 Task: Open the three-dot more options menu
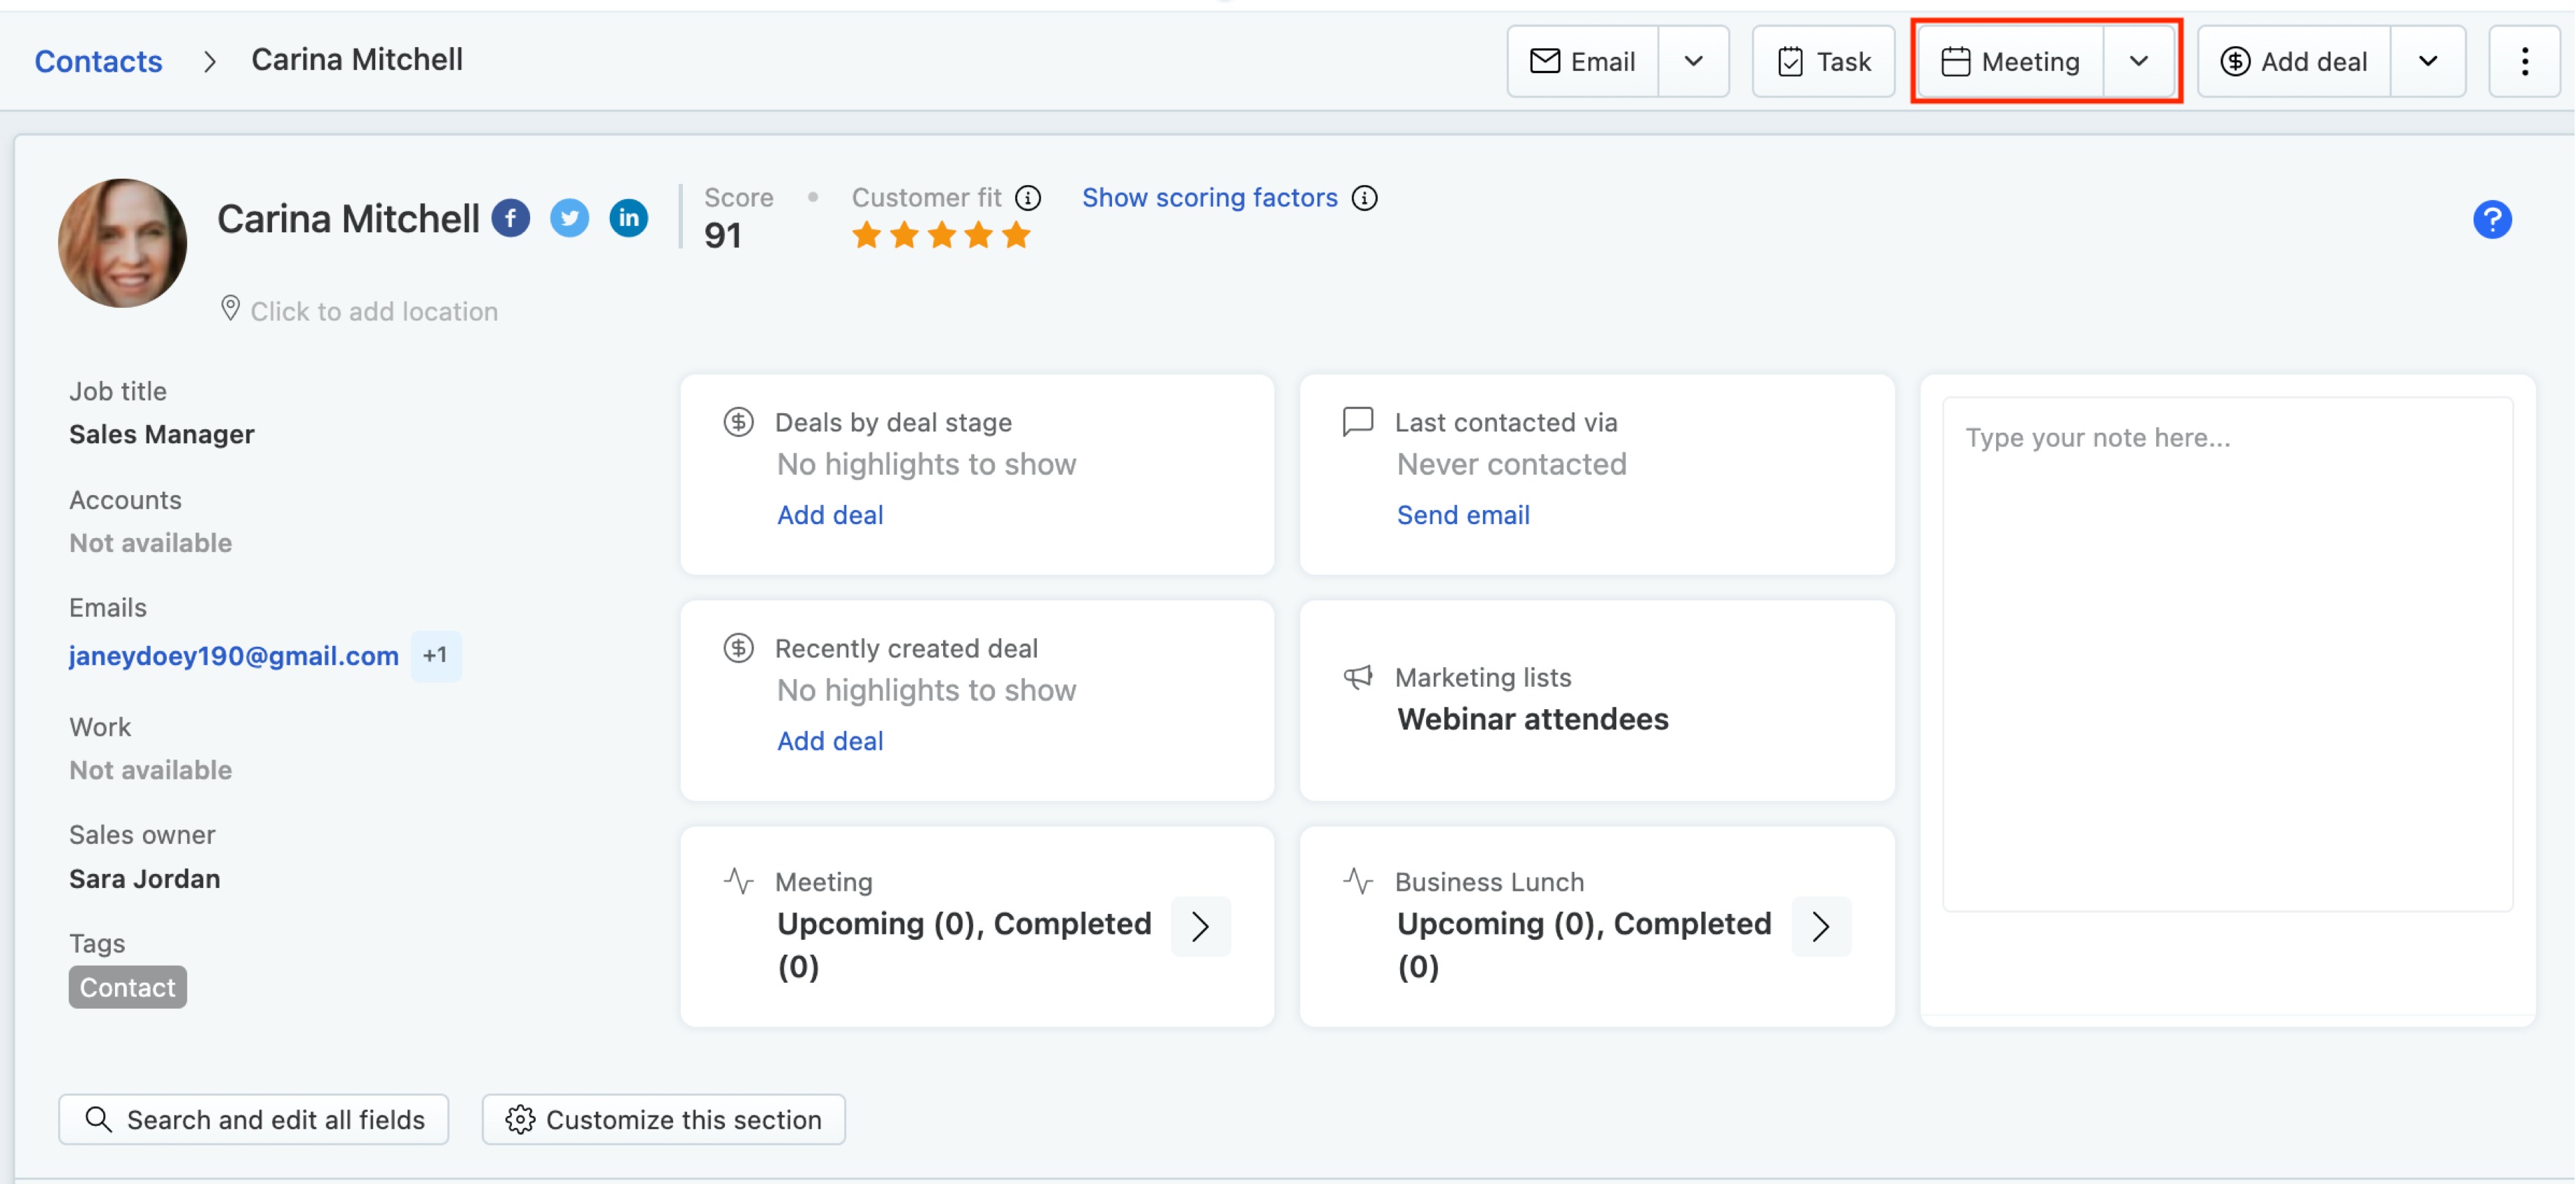(x=2523, y=62)
